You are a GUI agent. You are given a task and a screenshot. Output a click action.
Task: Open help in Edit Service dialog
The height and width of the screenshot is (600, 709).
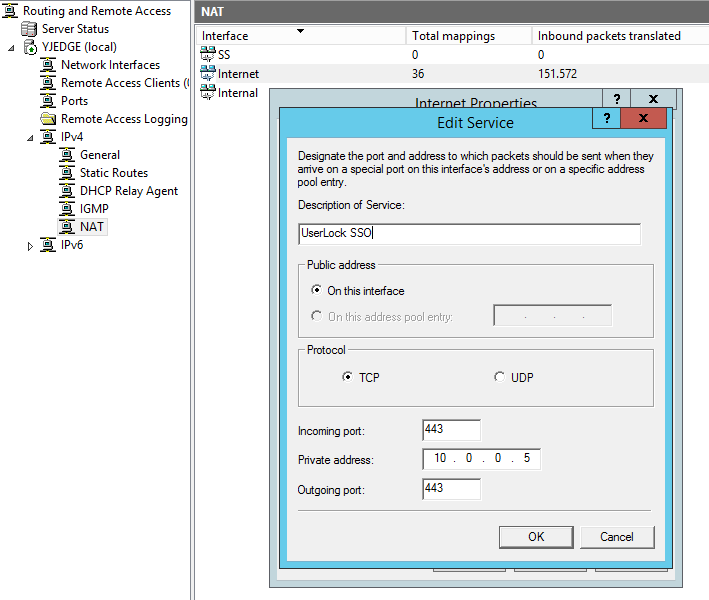(607, 118)
